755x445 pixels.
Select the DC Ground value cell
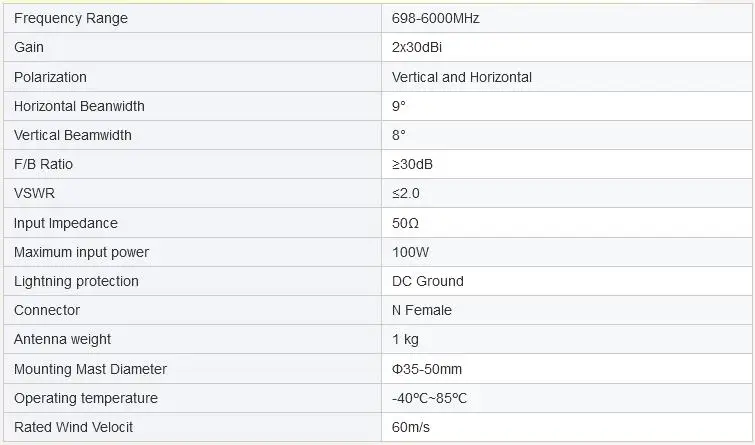[427, 281]
